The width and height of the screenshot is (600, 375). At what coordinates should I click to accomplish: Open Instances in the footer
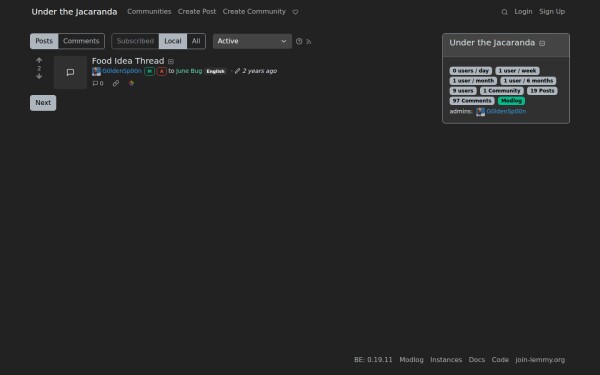click(446, 360)
